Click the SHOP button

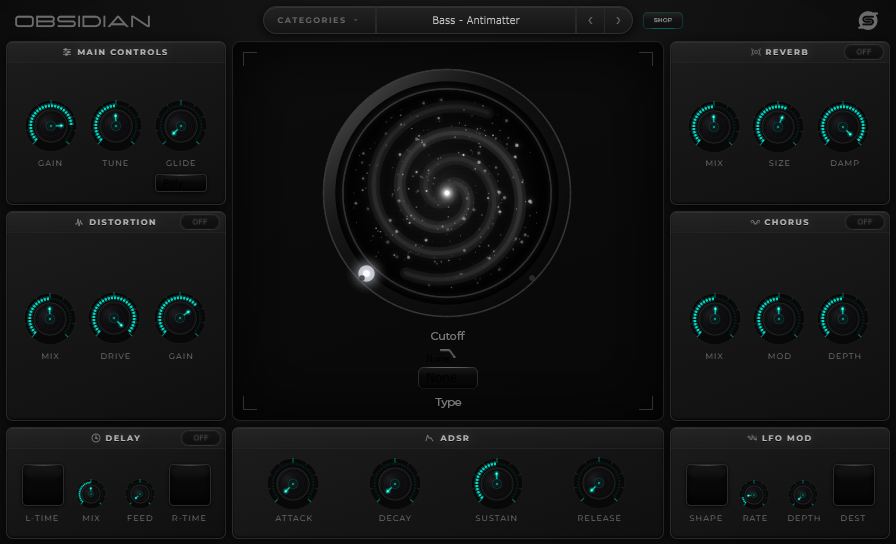coord(663,20)
